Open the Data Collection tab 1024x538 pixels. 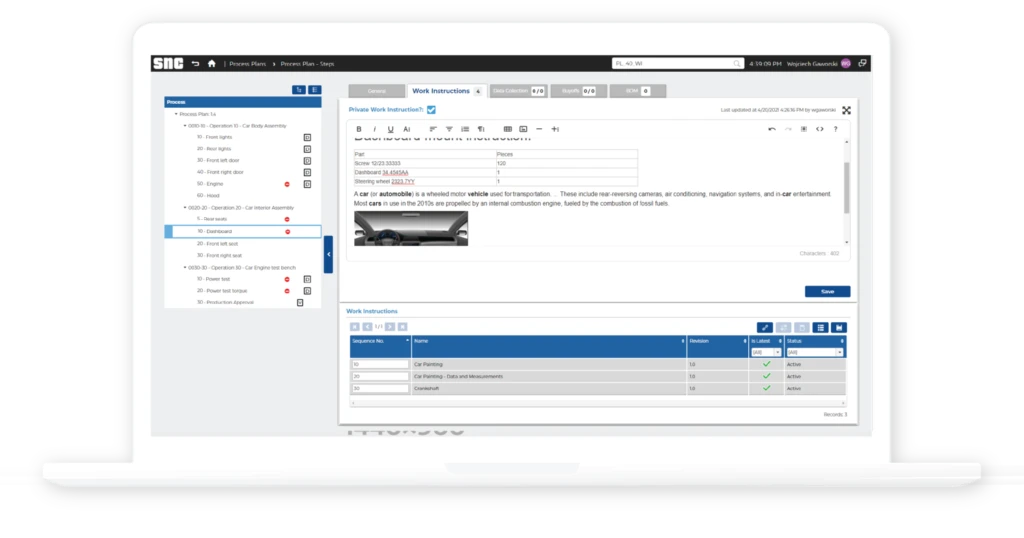[518, 91]
